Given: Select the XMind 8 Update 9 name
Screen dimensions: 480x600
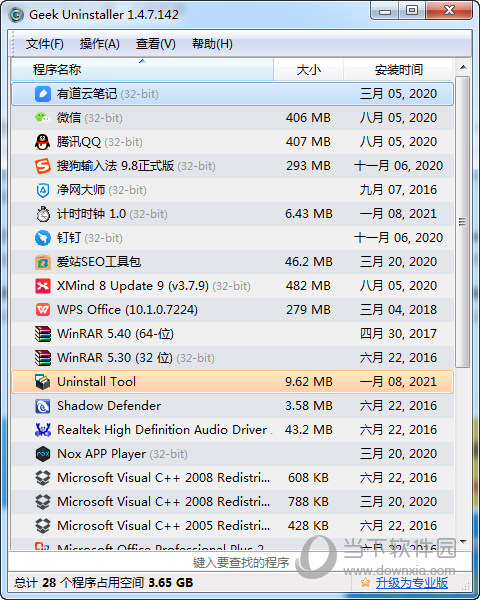Looking at the screenshot, I should 133,286.
